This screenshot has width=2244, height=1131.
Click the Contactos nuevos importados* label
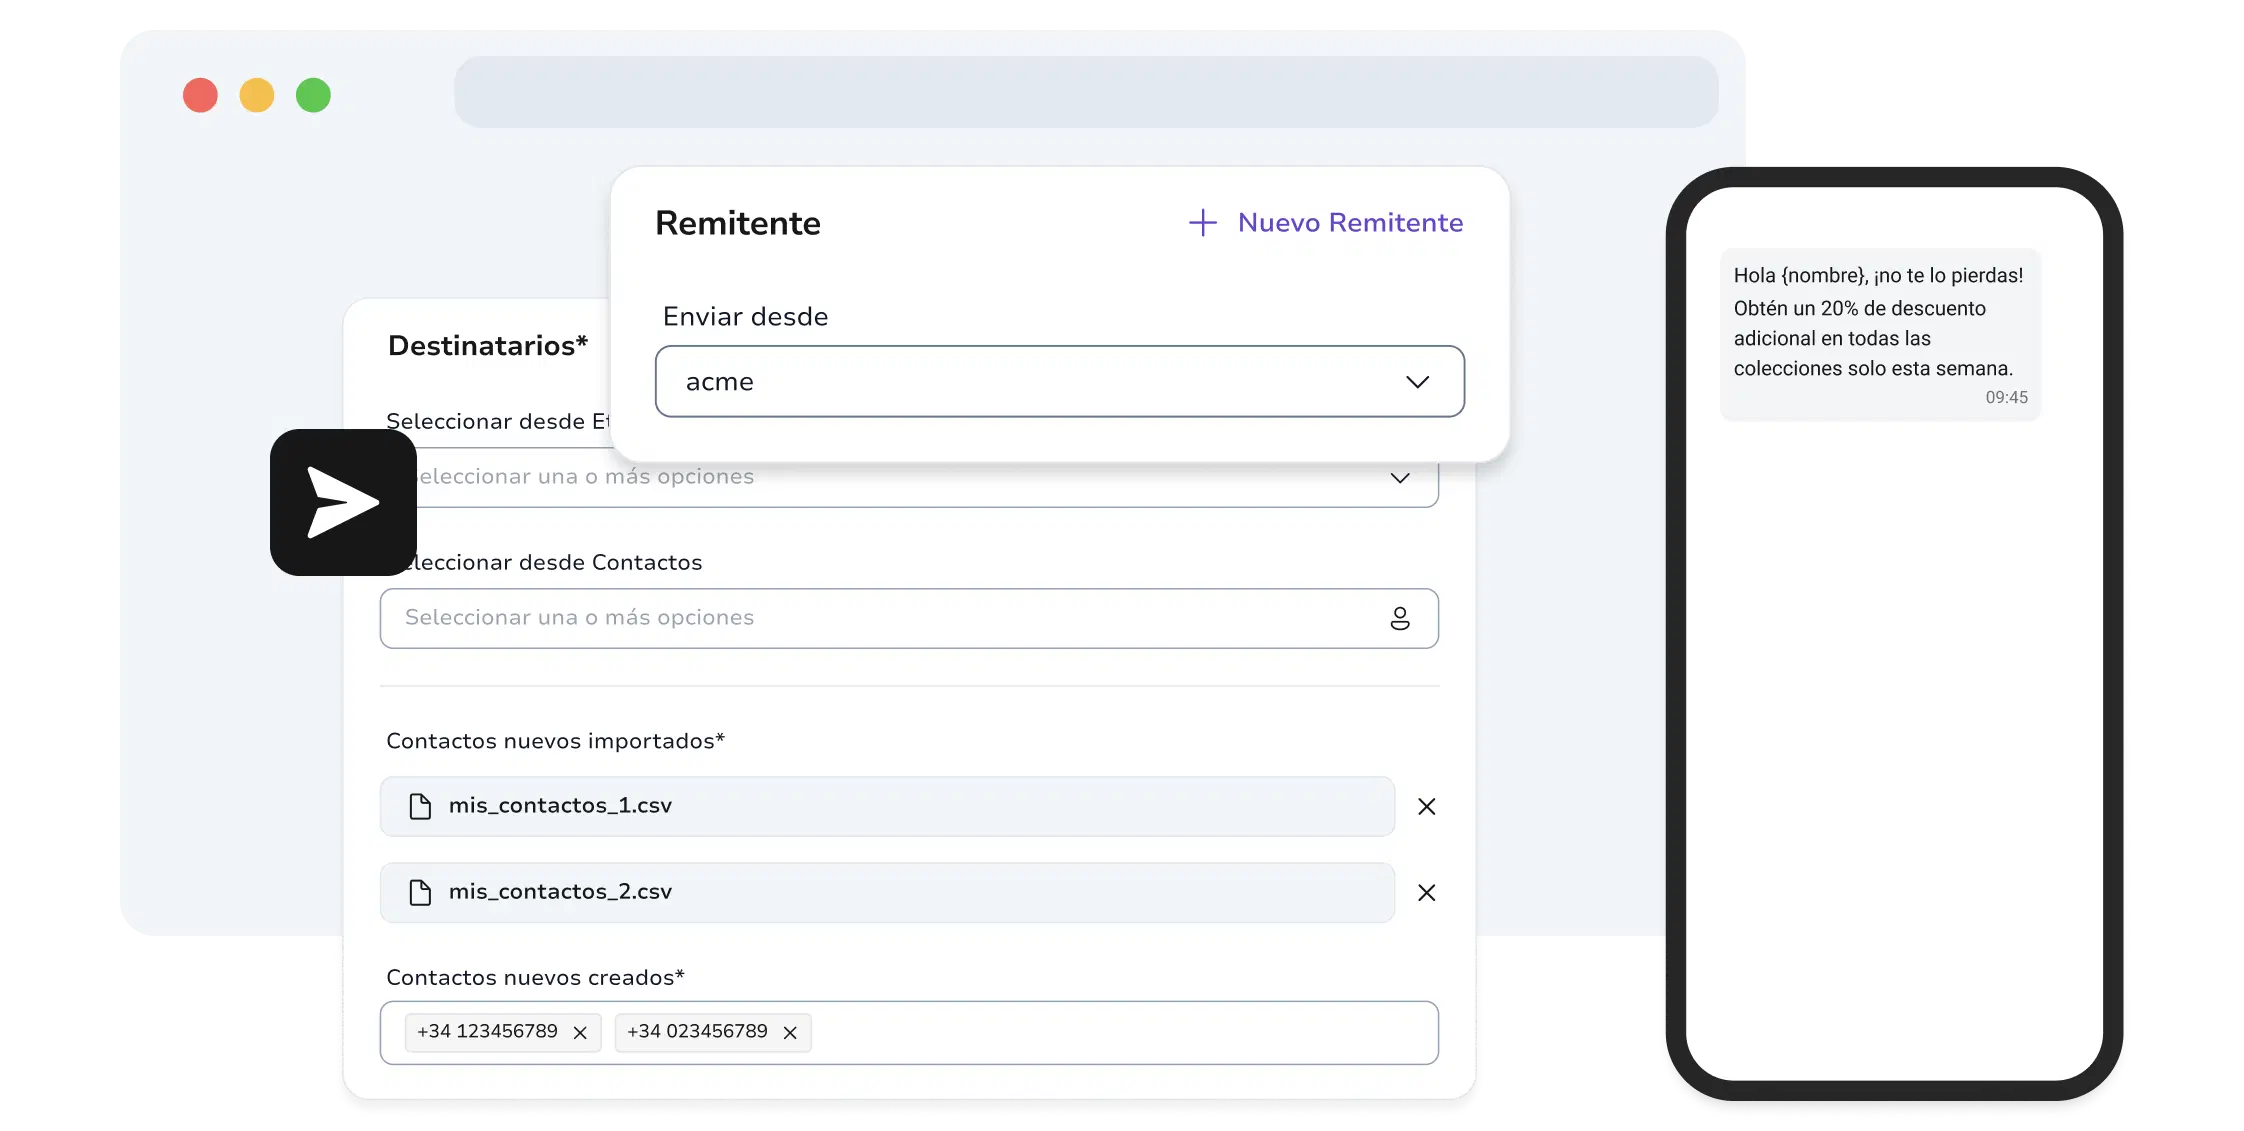point(555,741)
